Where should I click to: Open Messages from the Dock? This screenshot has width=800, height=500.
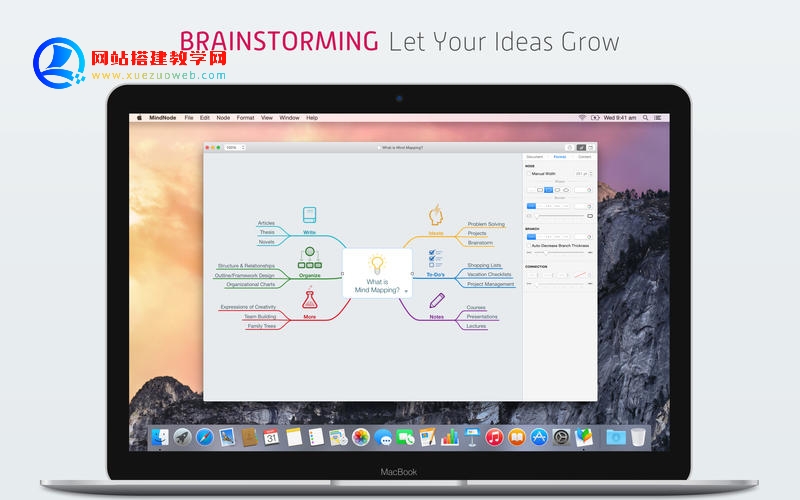click(383, 437)
